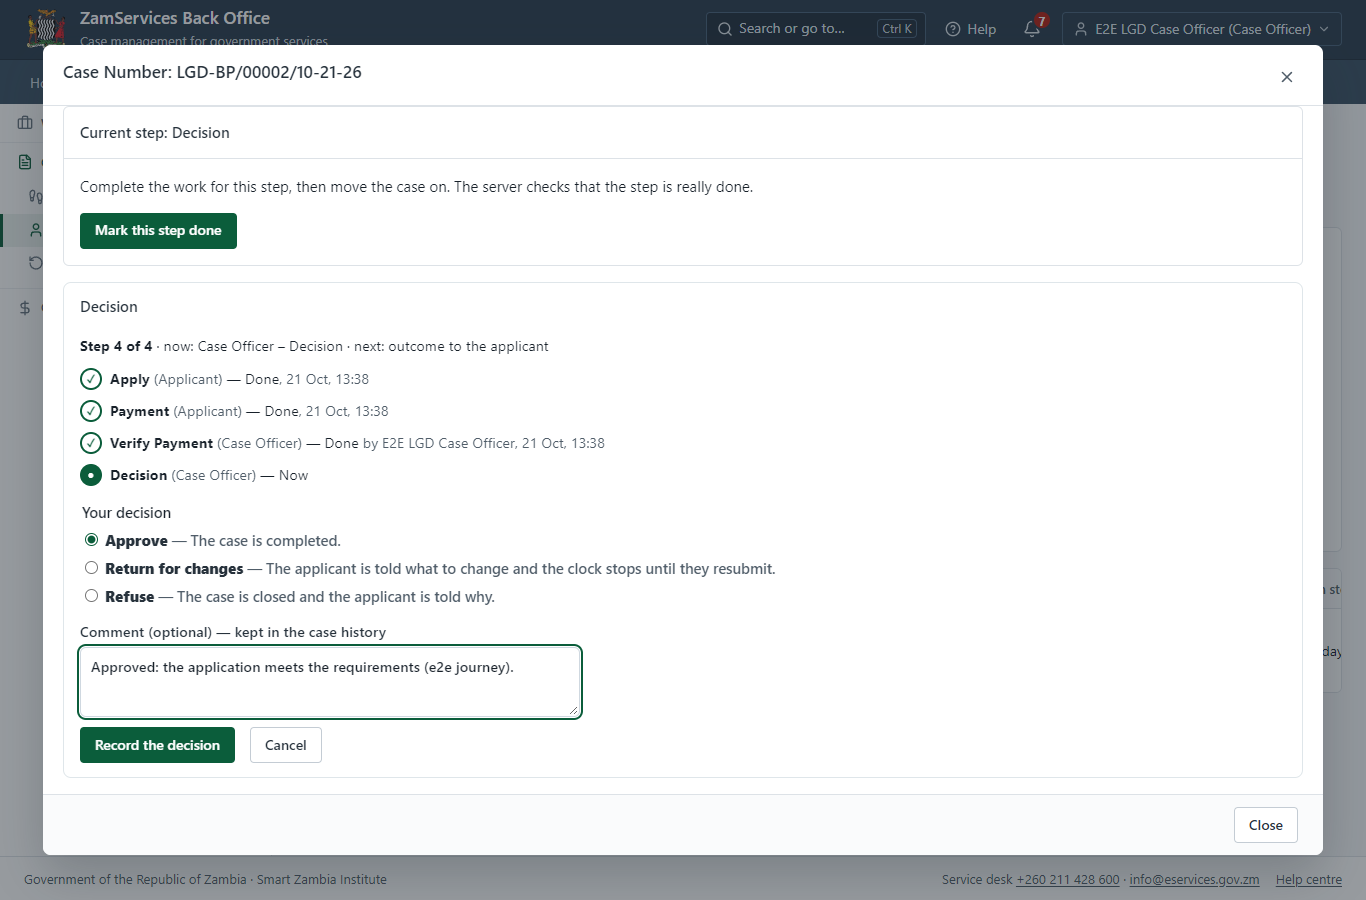This screenshot has height=900, width=1366.
Task: Click the 'Step 4 of 4' progress text
Action: pos(116,346)
